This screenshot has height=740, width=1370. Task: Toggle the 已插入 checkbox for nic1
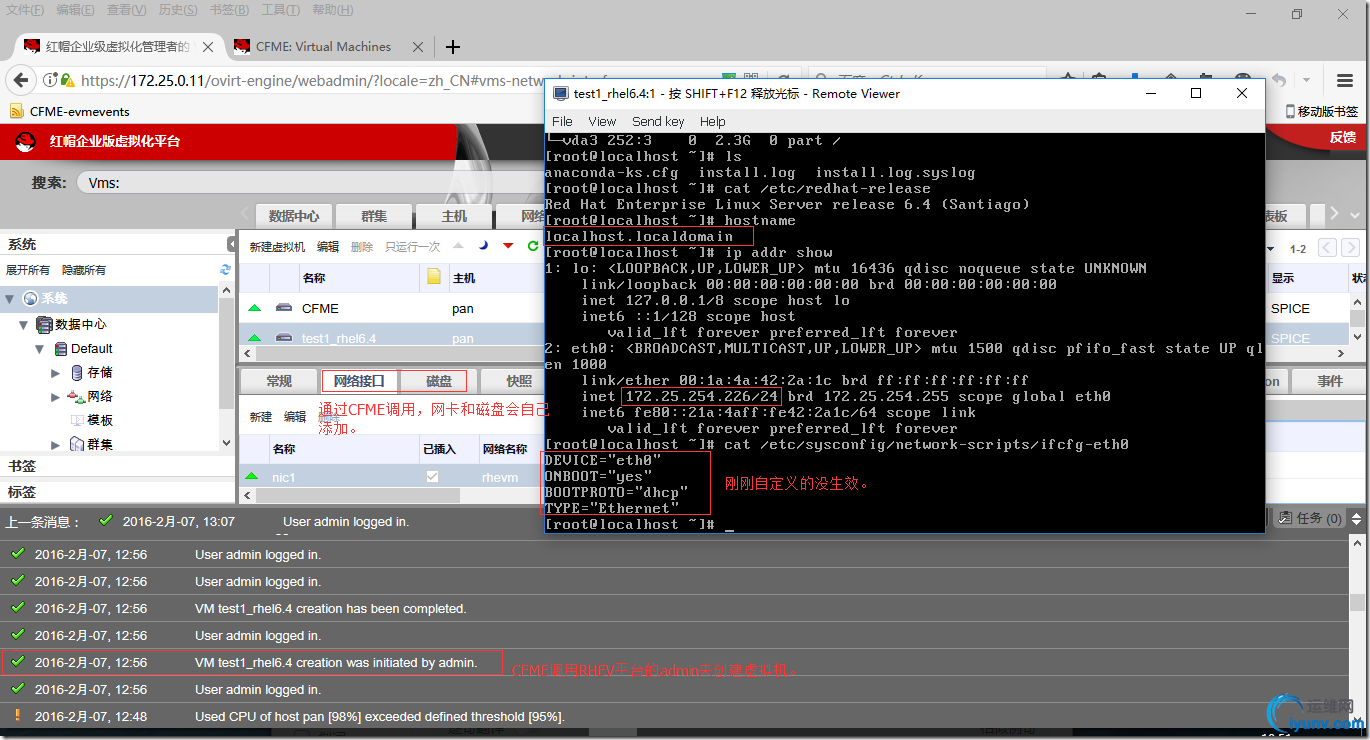coord(432,477)
